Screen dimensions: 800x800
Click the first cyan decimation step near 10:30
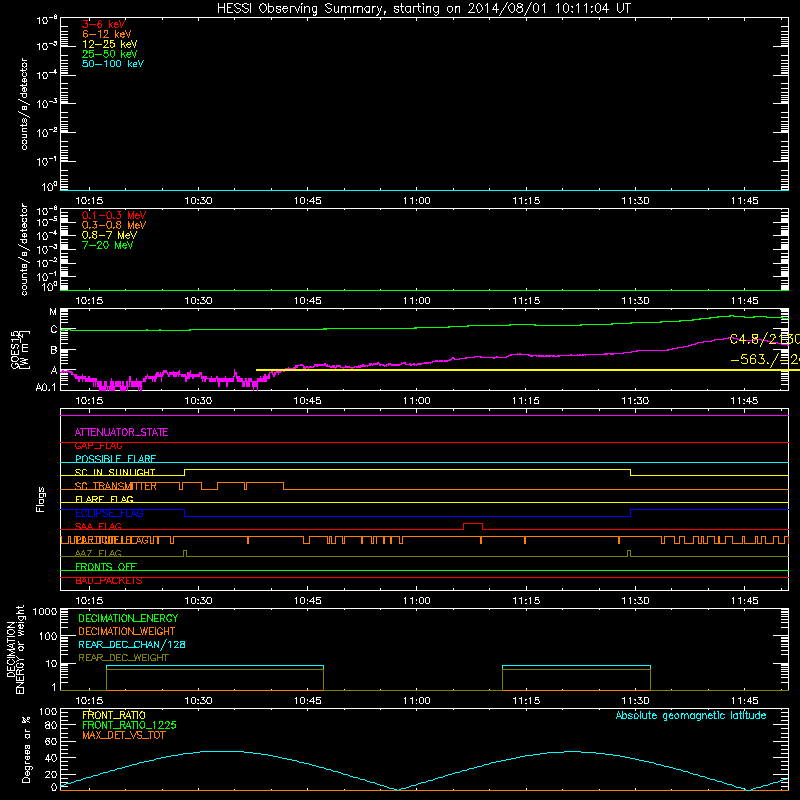pos(215,666)
